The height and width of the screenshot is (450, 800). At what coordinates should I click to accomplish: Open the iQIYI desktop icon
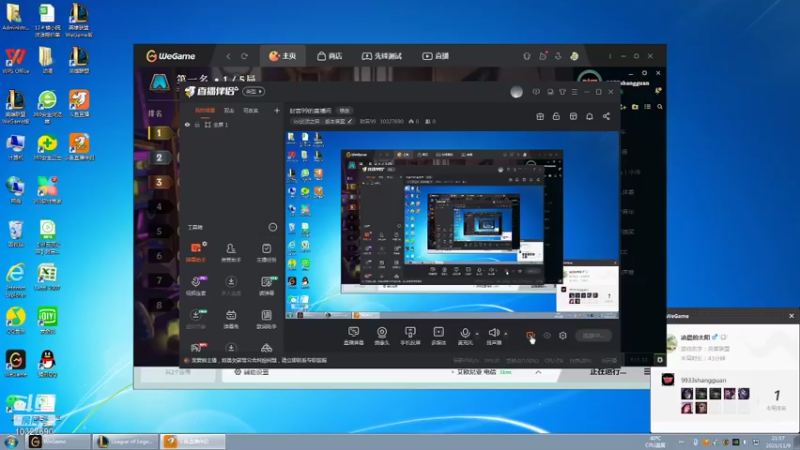[47, 320]
